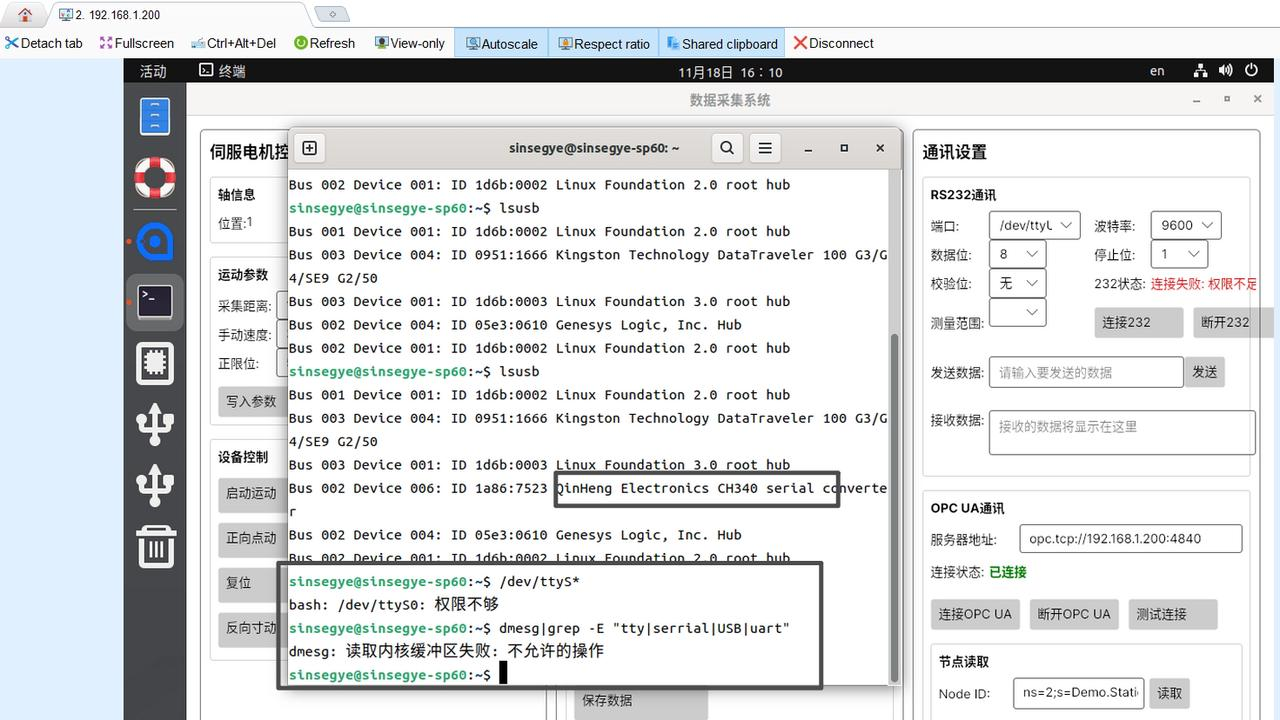Image resolution: width=1280 pixels, height=720 pixels.
Task: Click the 发送 send button
Action: point(1205,372)
